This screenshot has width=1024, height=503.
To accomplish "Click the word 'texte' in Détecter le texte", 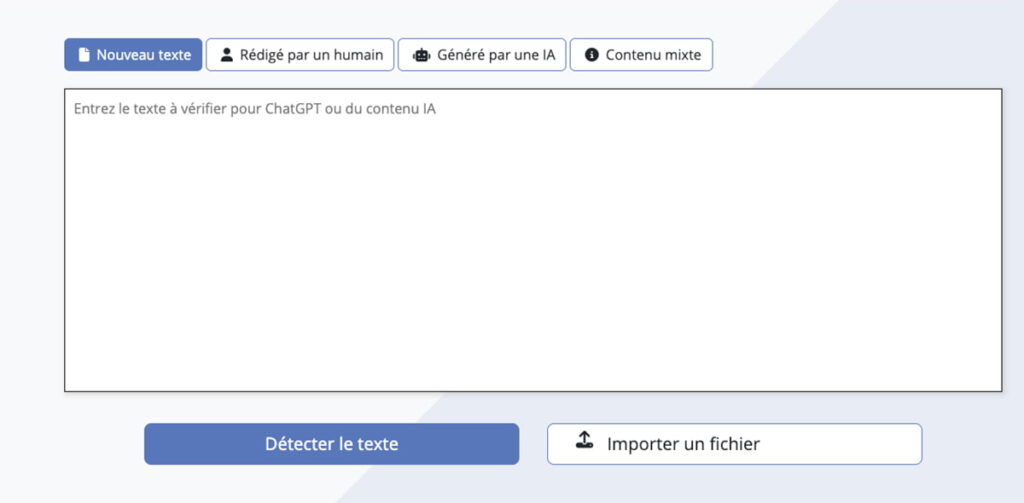I will point(378,444).
